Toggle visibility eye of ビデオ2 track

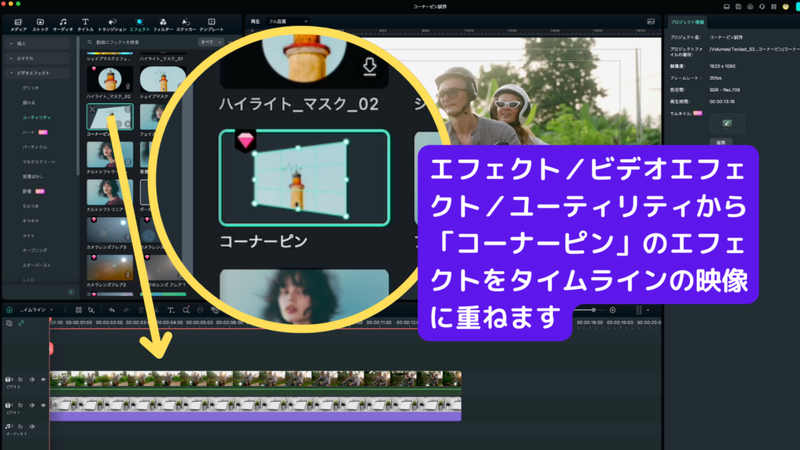[x=43, y=379]
